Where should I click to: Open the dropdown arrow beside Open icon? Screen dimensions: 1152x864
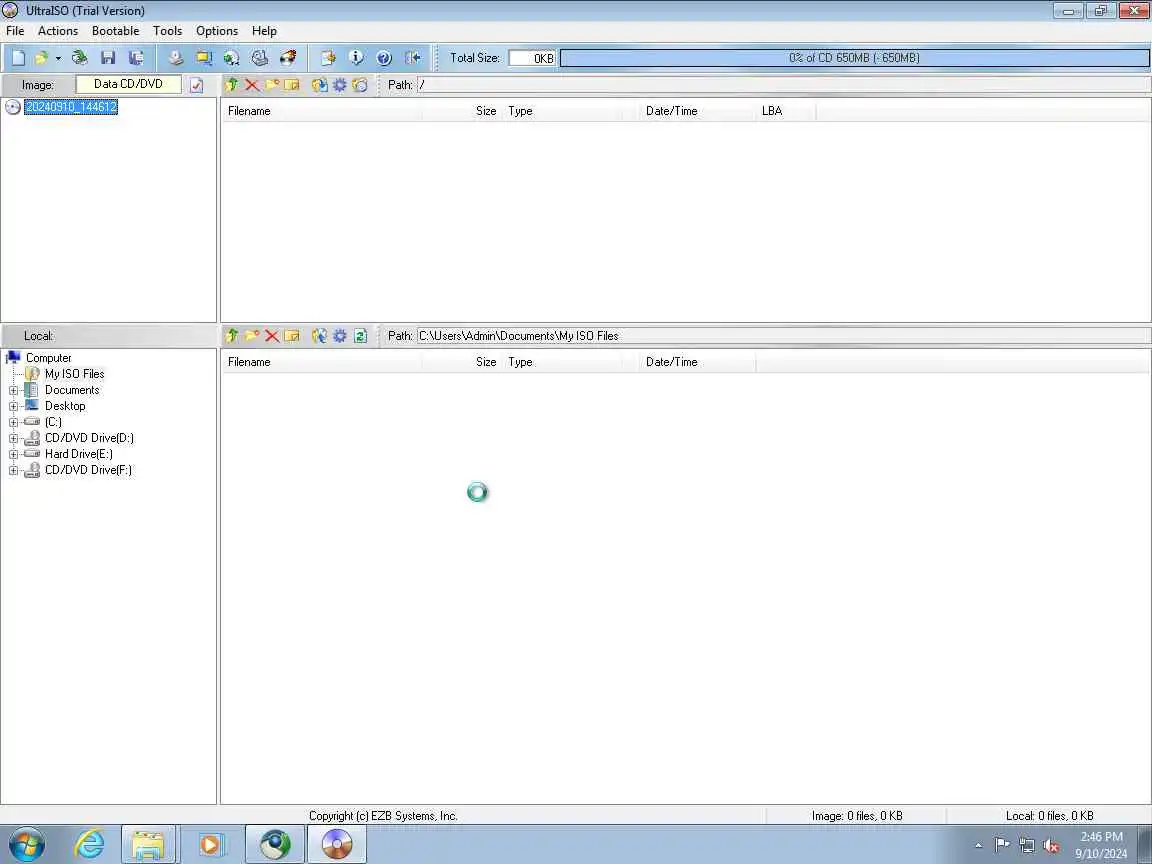58,58
